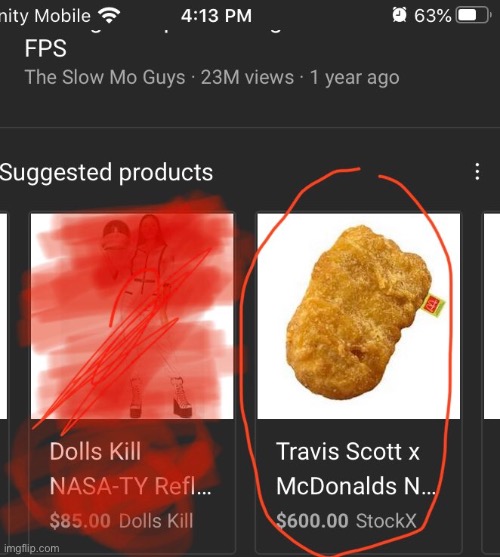Tap the 63% battery percentage
This screenshot has width=500, height=557.
433,16
